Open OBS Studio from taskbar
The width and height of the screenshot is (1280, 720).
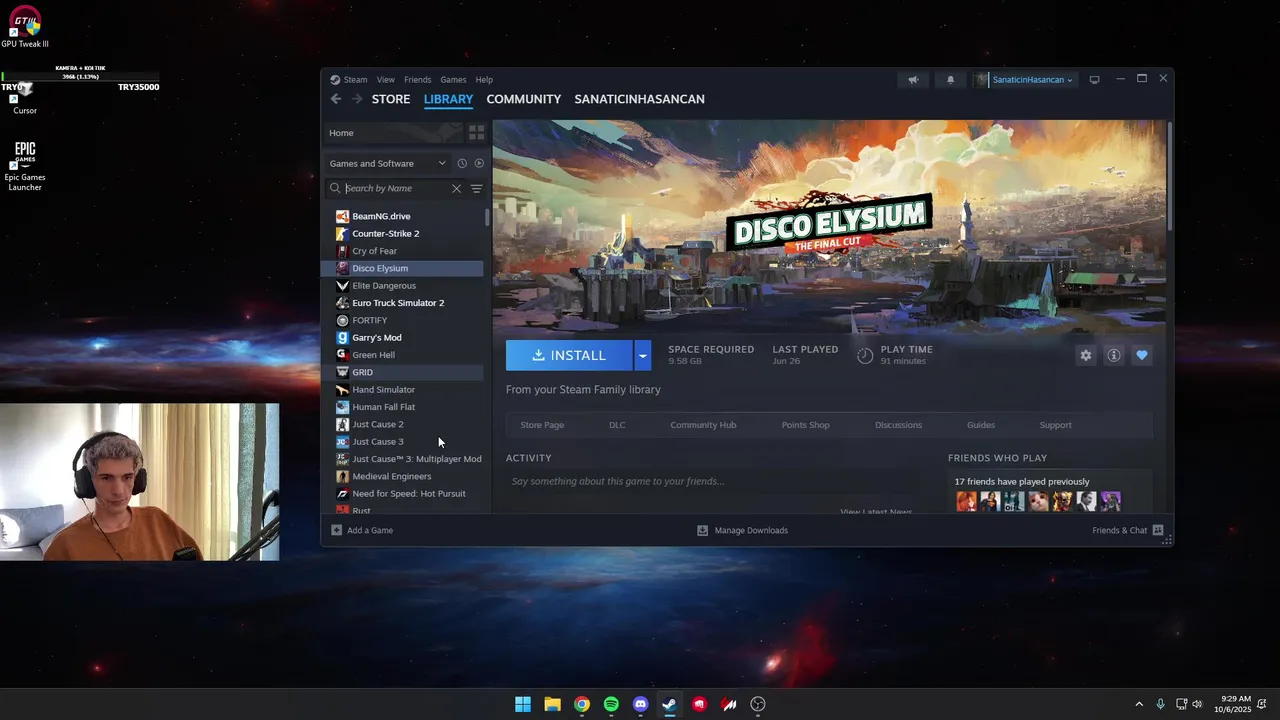pos(758,704)
